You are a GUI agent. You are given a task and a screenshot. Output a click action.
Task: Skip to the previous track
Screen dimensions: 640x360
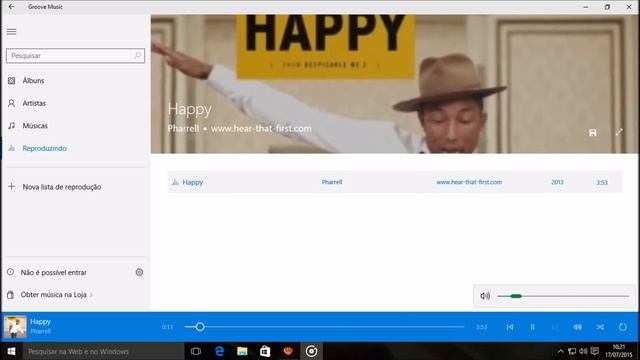[x=510, y=327]
